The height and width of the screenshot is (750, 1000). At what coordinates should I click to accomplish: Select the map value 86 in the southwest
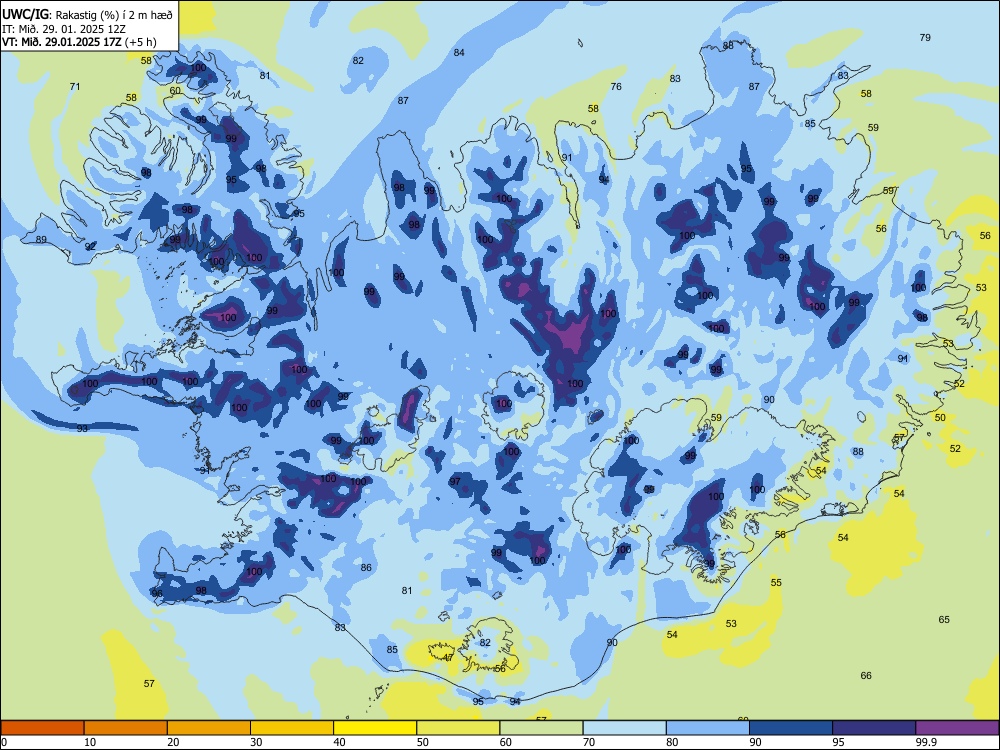[366, 568]
